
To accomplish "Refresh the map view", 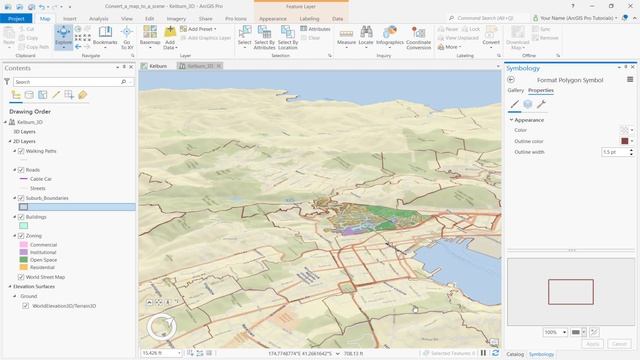I will [x=496, y=353].
